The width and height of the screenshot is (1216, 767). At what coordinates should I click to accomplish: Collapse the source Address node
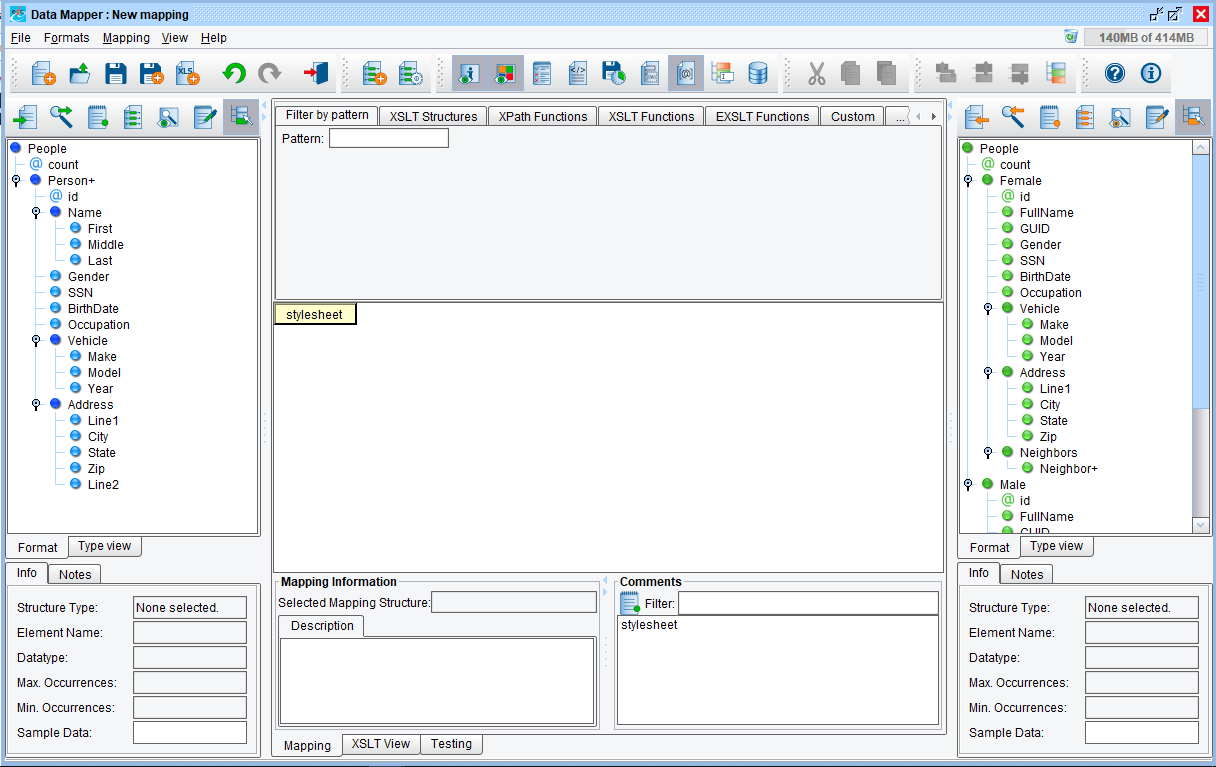(36, 405)
